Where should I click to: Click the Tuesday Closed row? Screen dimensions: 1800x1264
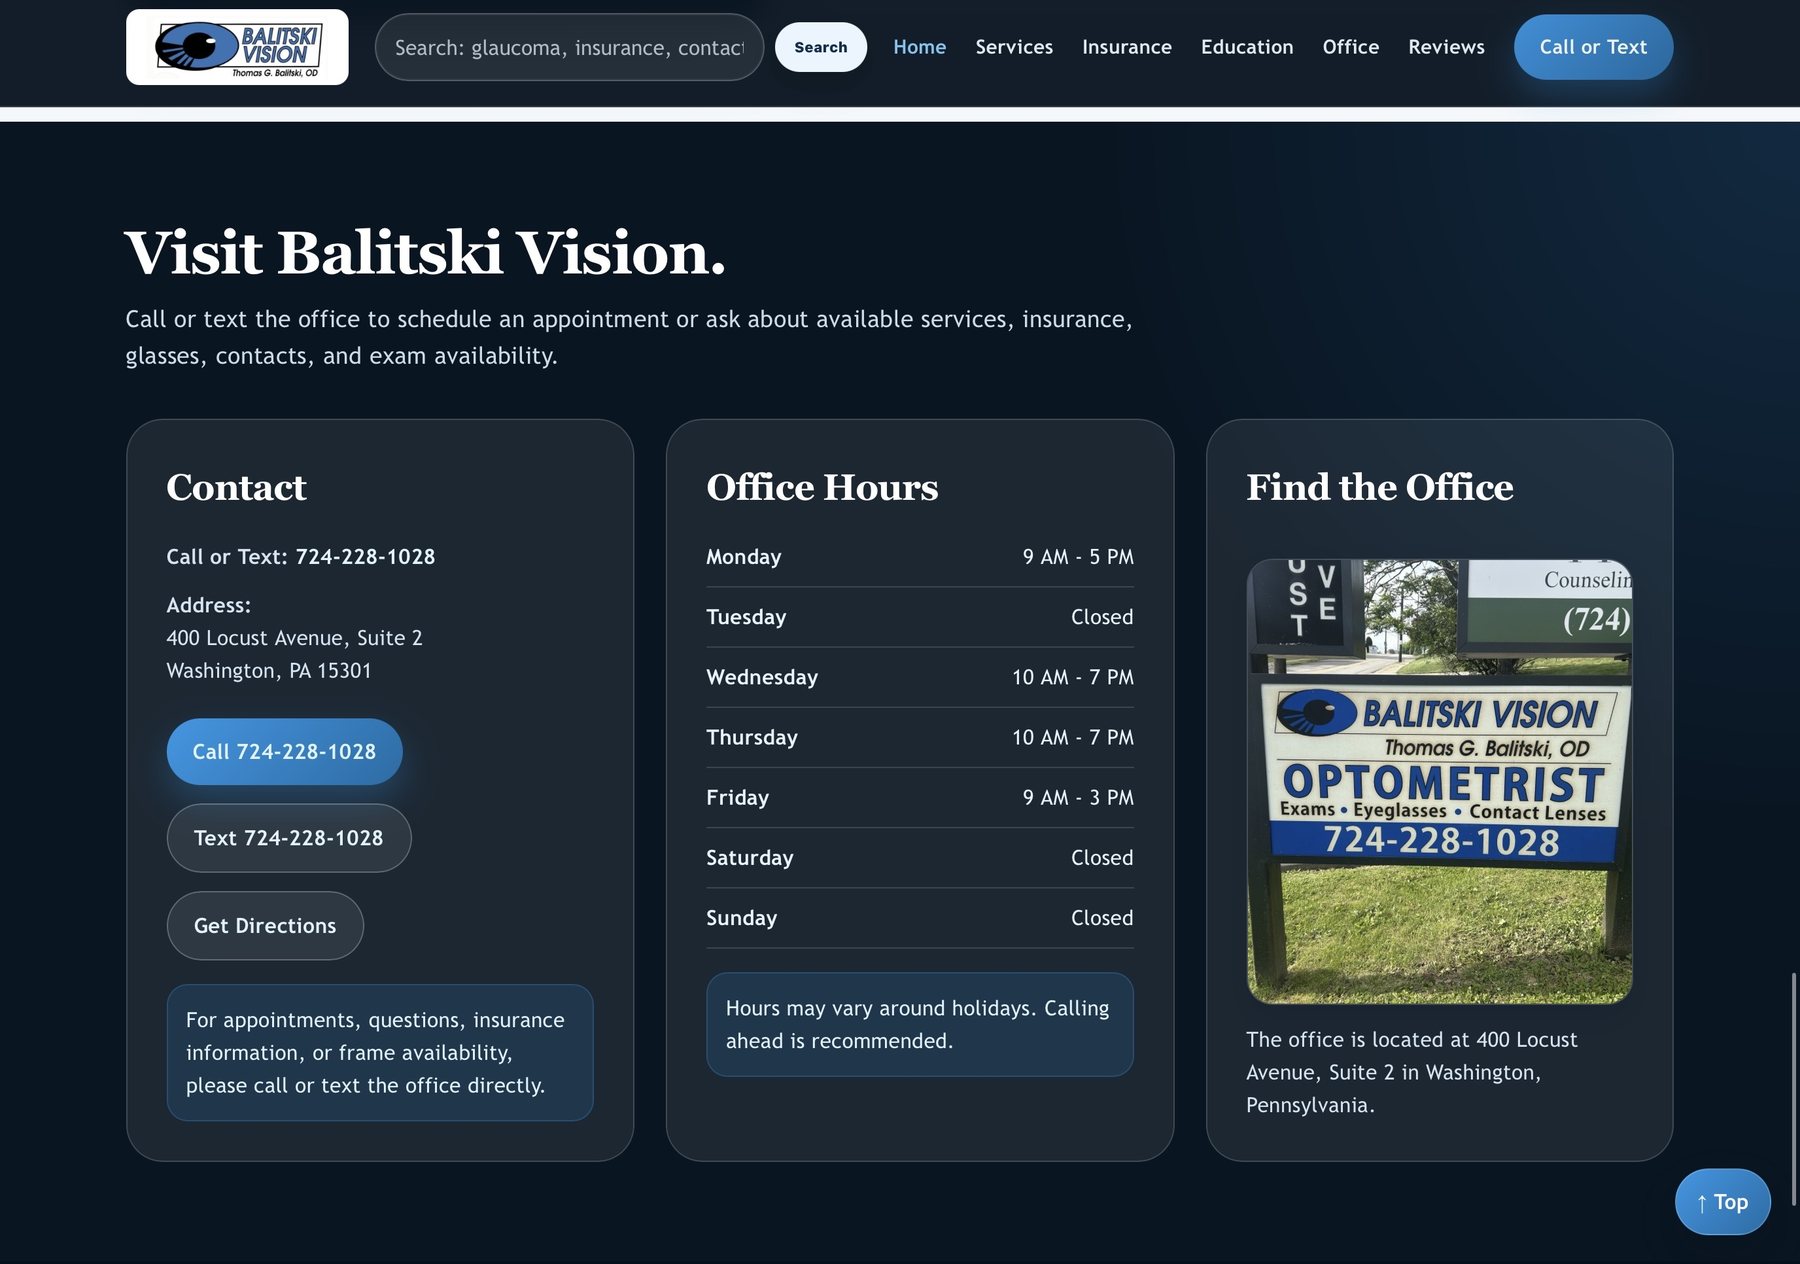pyautogui.click(x=919, y=617)
